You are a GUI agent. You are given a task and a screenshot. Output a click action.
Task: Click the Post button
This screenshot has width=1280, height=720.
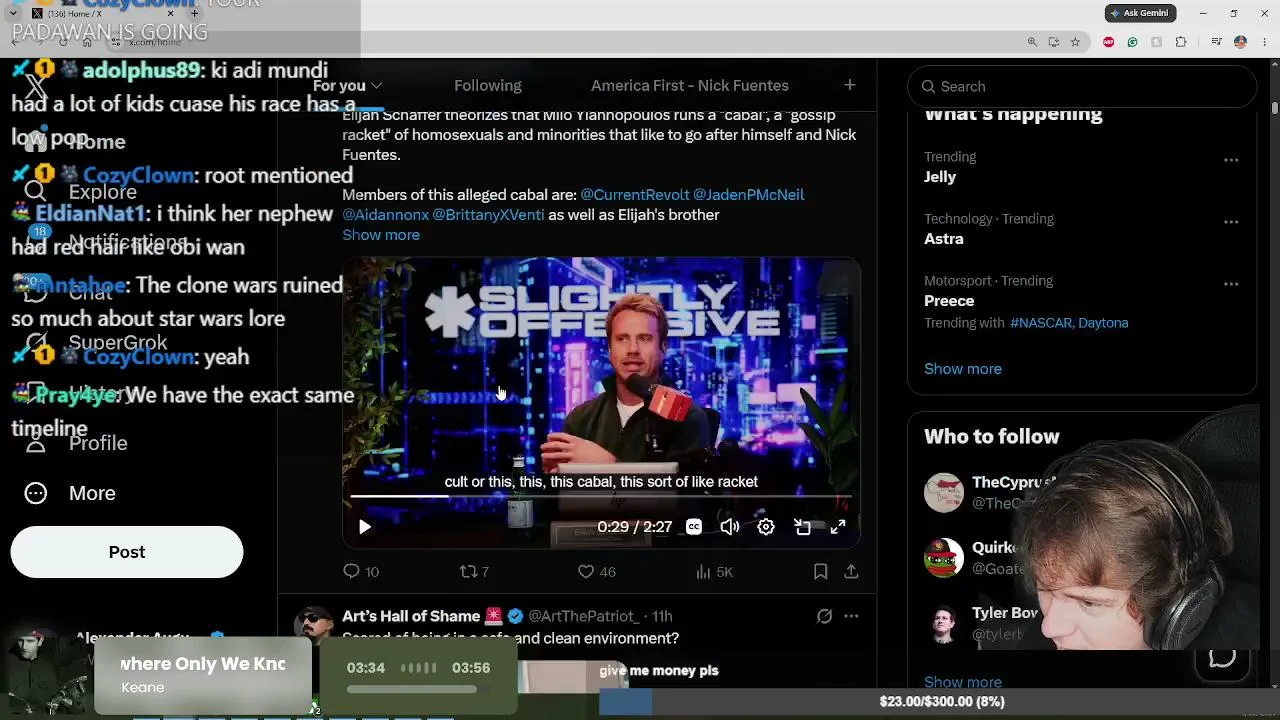click(127, 552)
